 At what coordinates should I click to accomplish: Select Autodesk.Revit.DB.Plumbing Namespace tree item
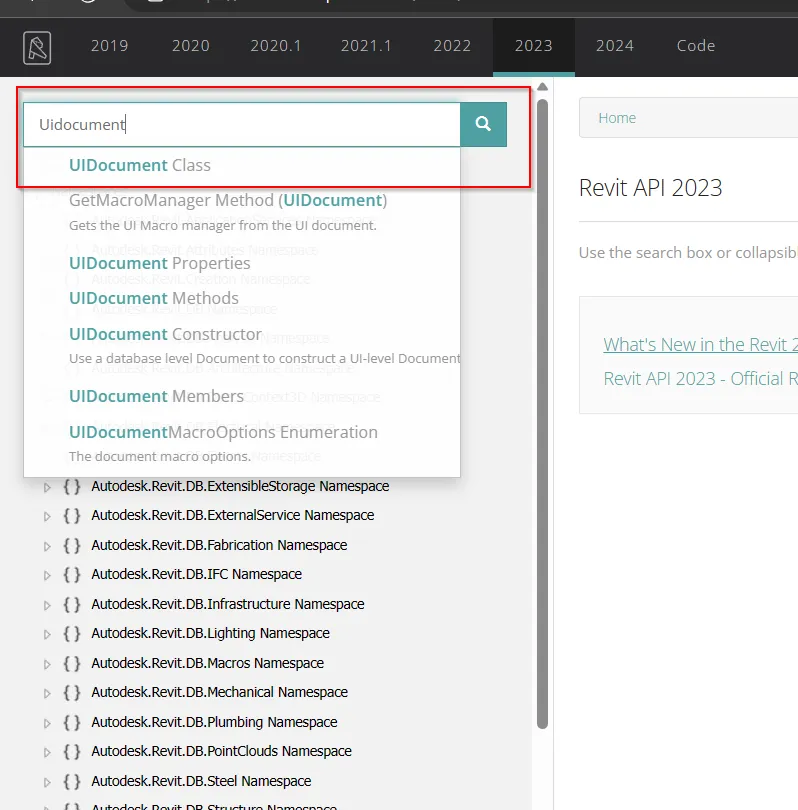point(214,722)
